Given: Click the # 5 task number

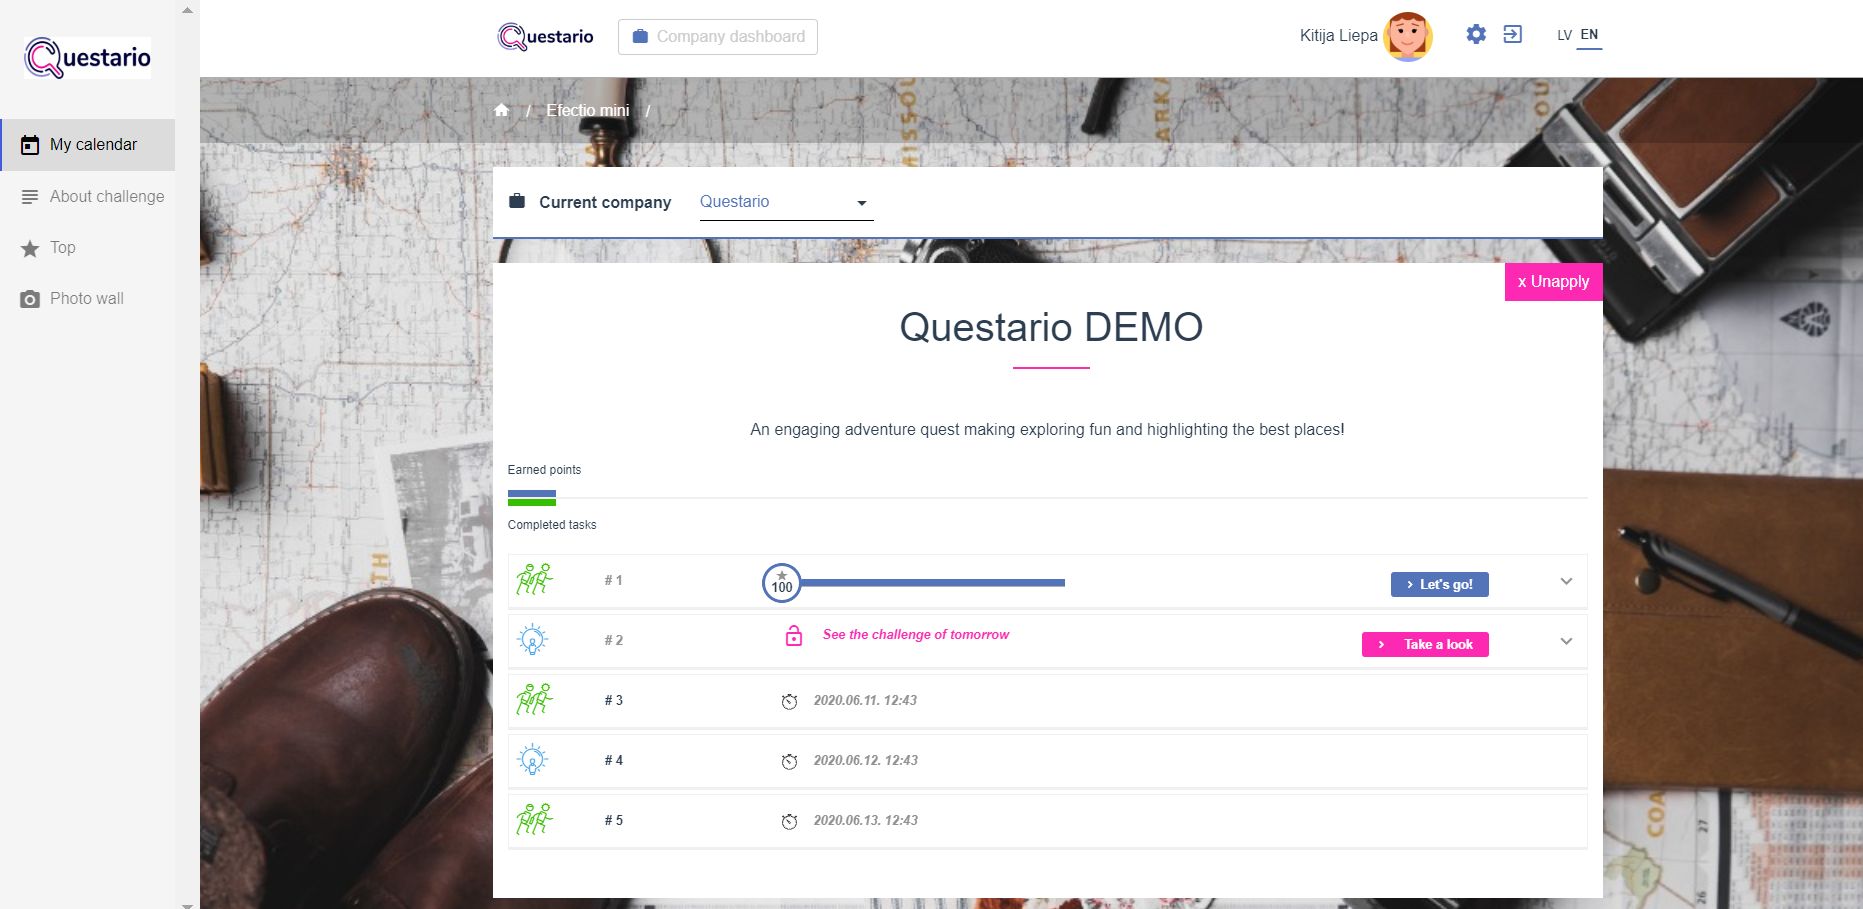Looking at the screenshot, I should tap(613, 821).
